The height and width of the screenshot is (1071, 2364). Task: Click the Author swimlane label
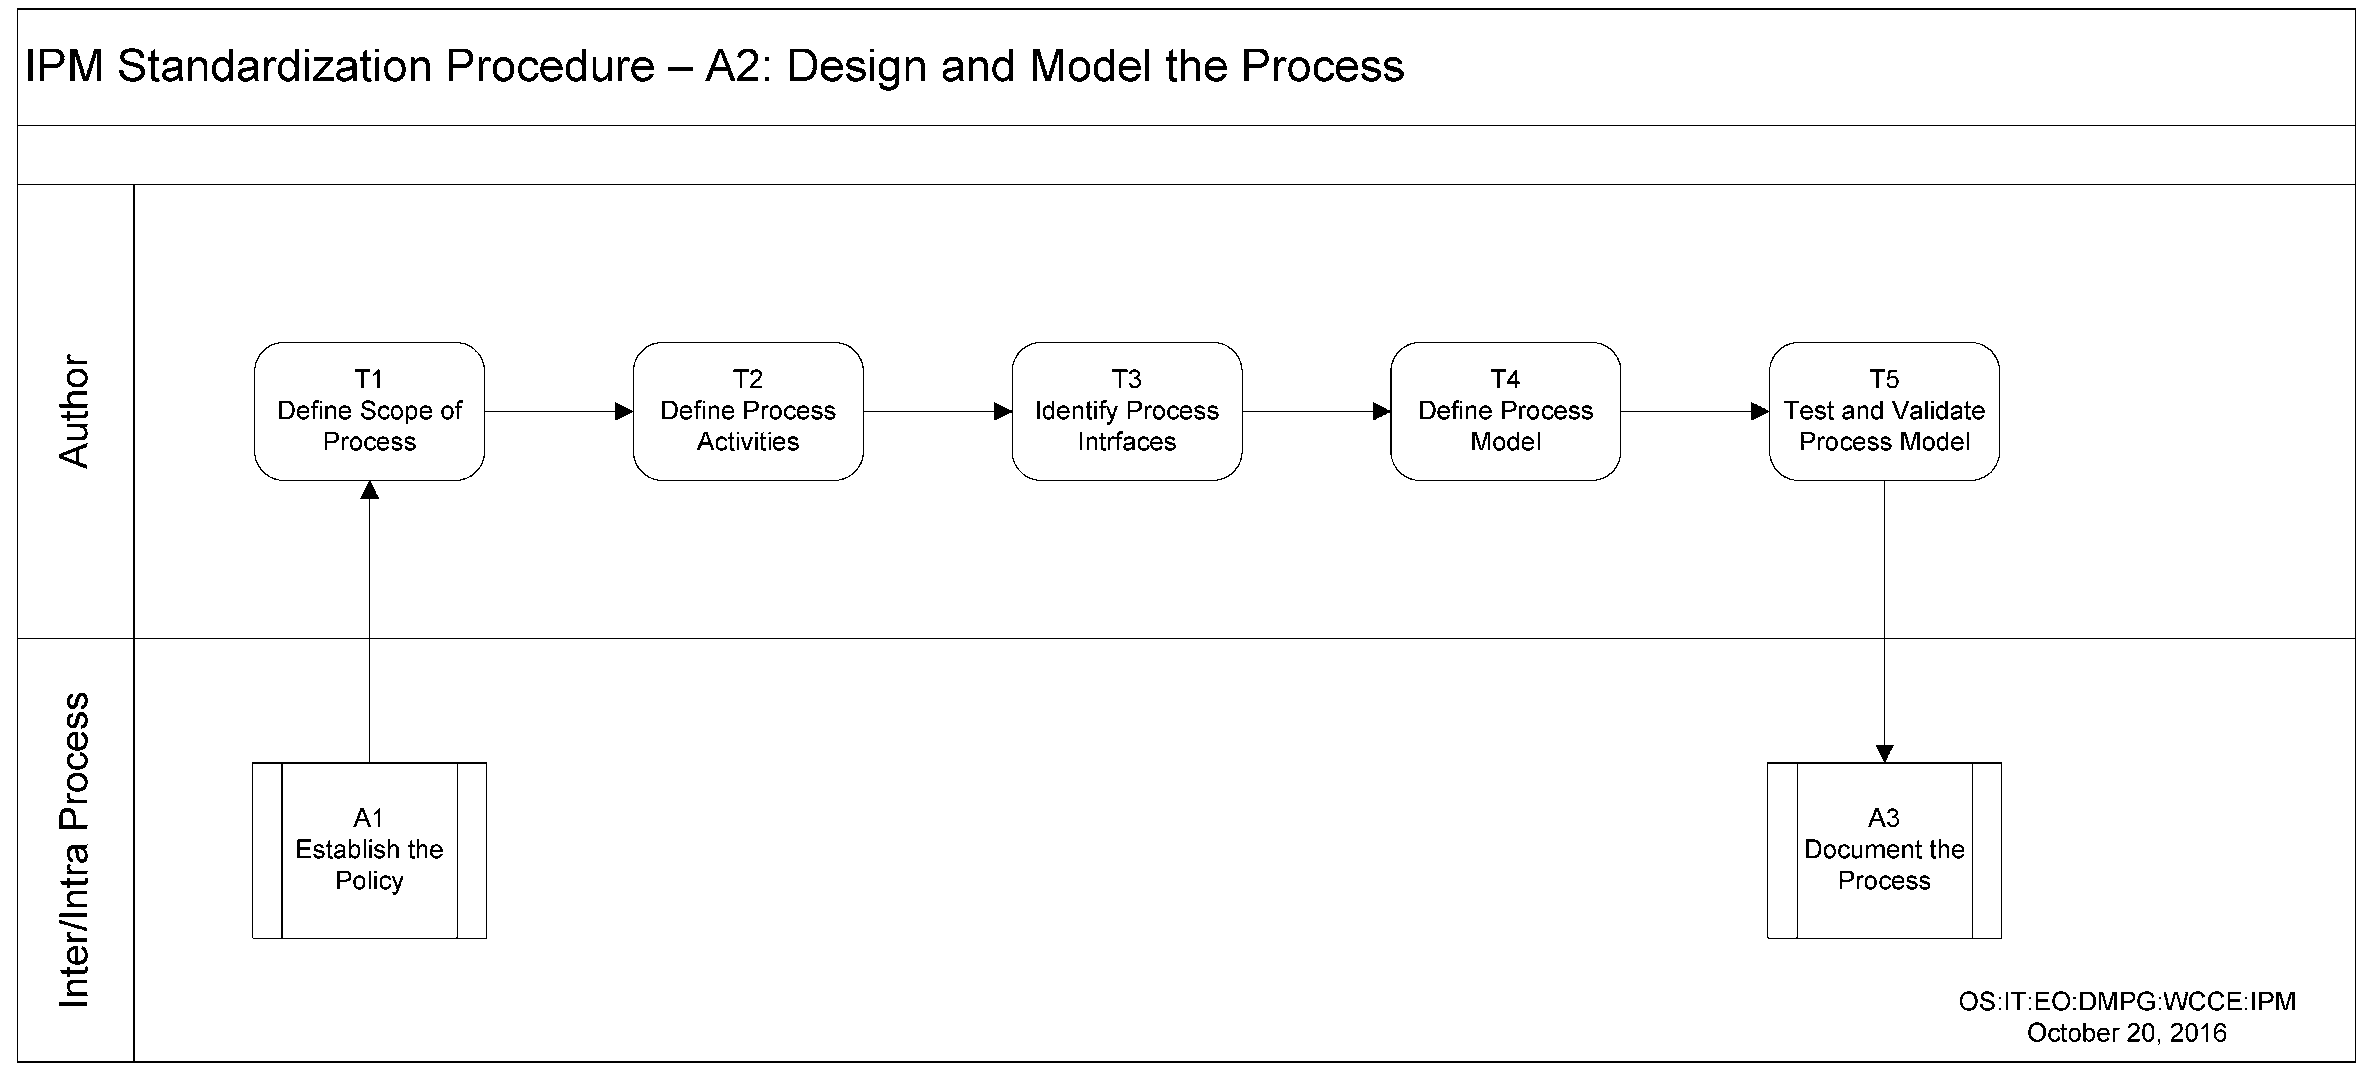coord(75,411)
